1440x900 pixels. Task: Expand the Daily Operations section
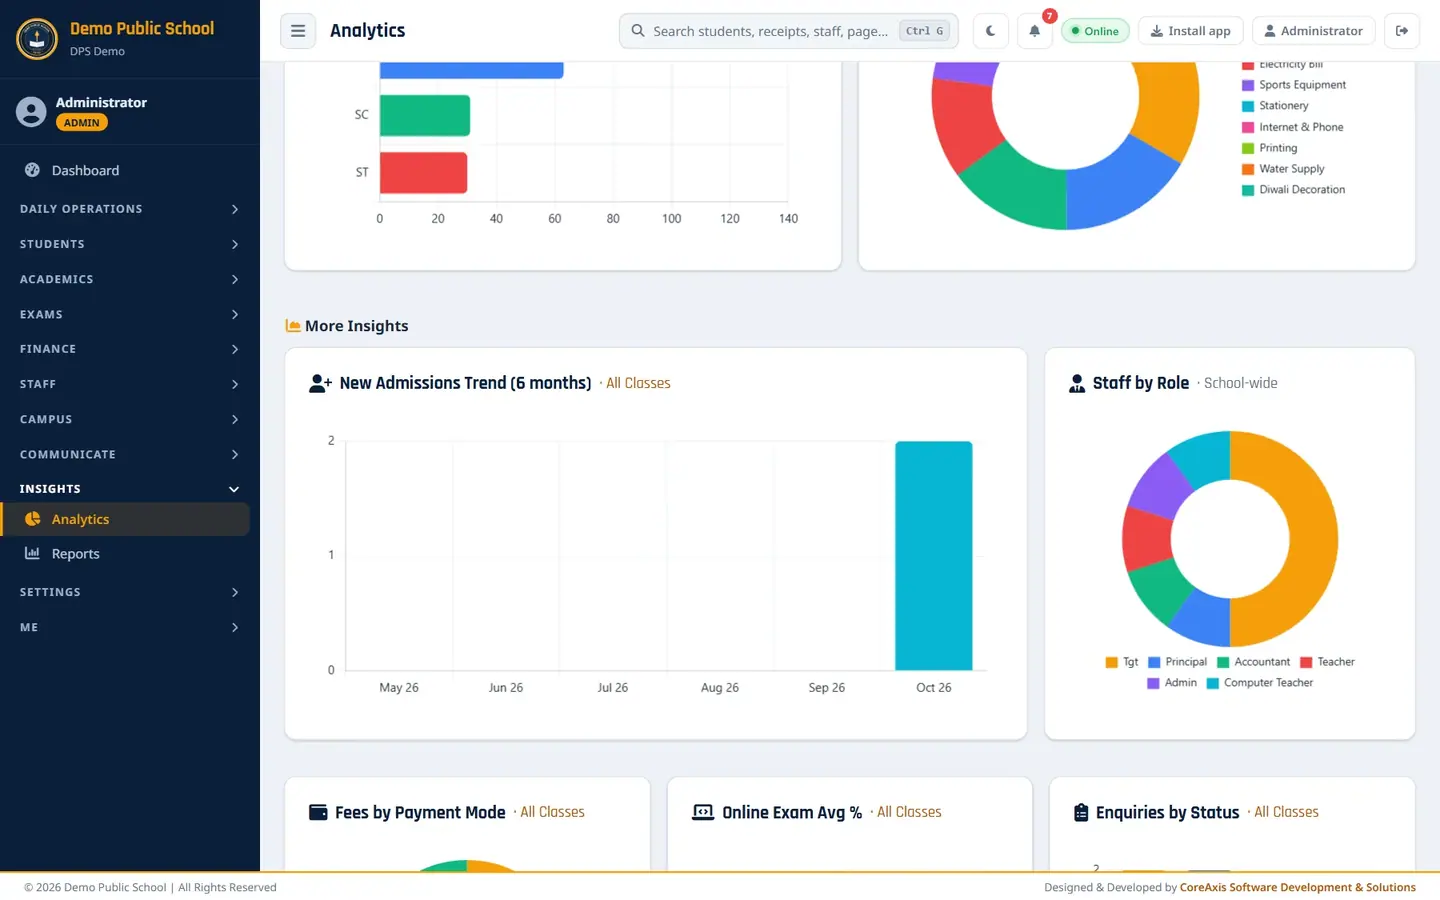tap(130, 209)
